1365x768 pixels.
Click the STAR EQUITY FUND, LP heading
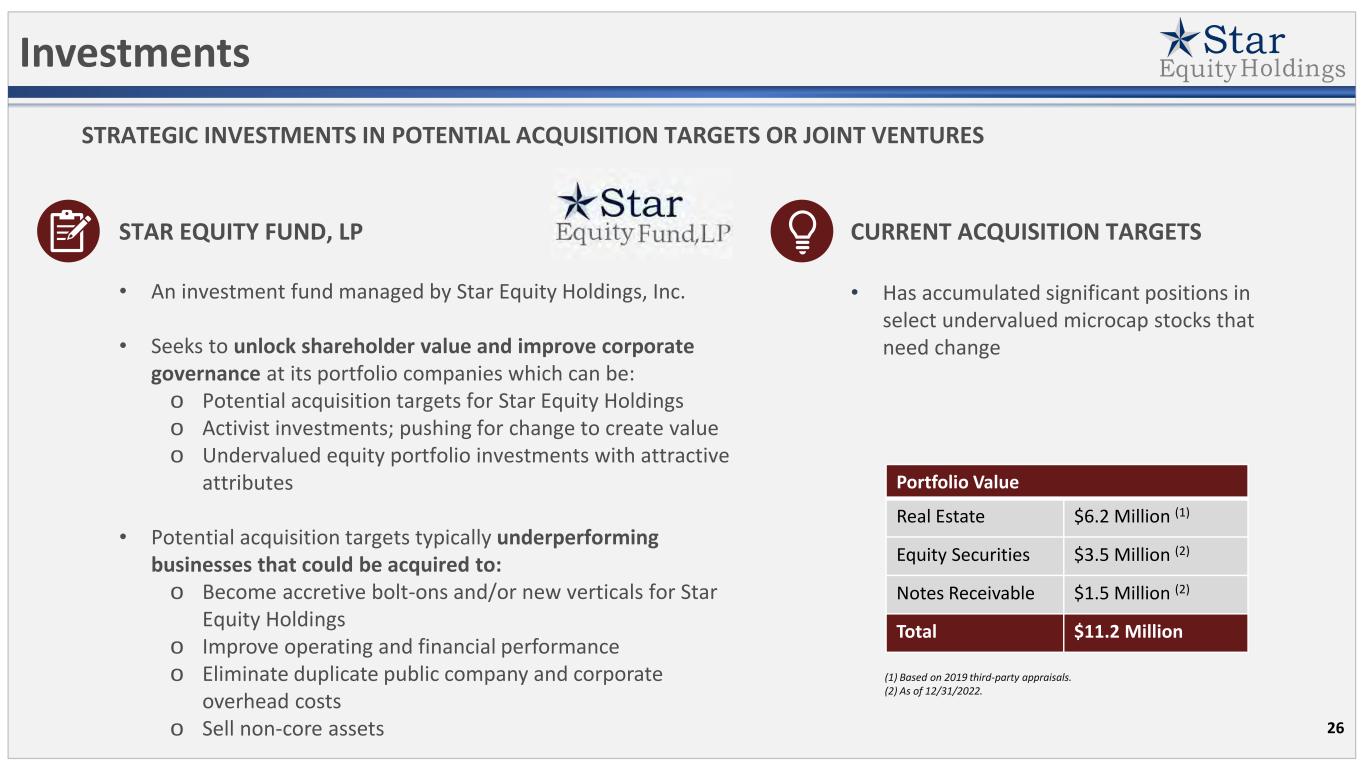[241, 232]
